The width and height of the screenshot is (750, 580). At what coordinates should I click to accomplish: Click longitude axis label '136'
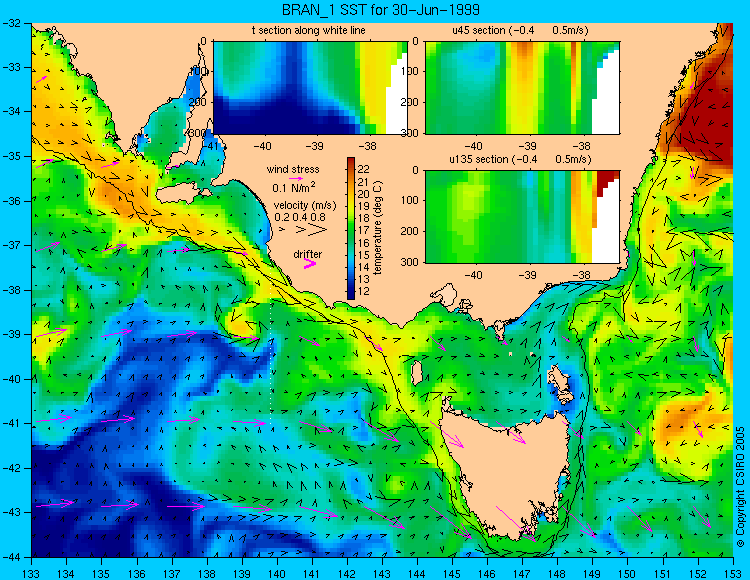click(137, 573)
